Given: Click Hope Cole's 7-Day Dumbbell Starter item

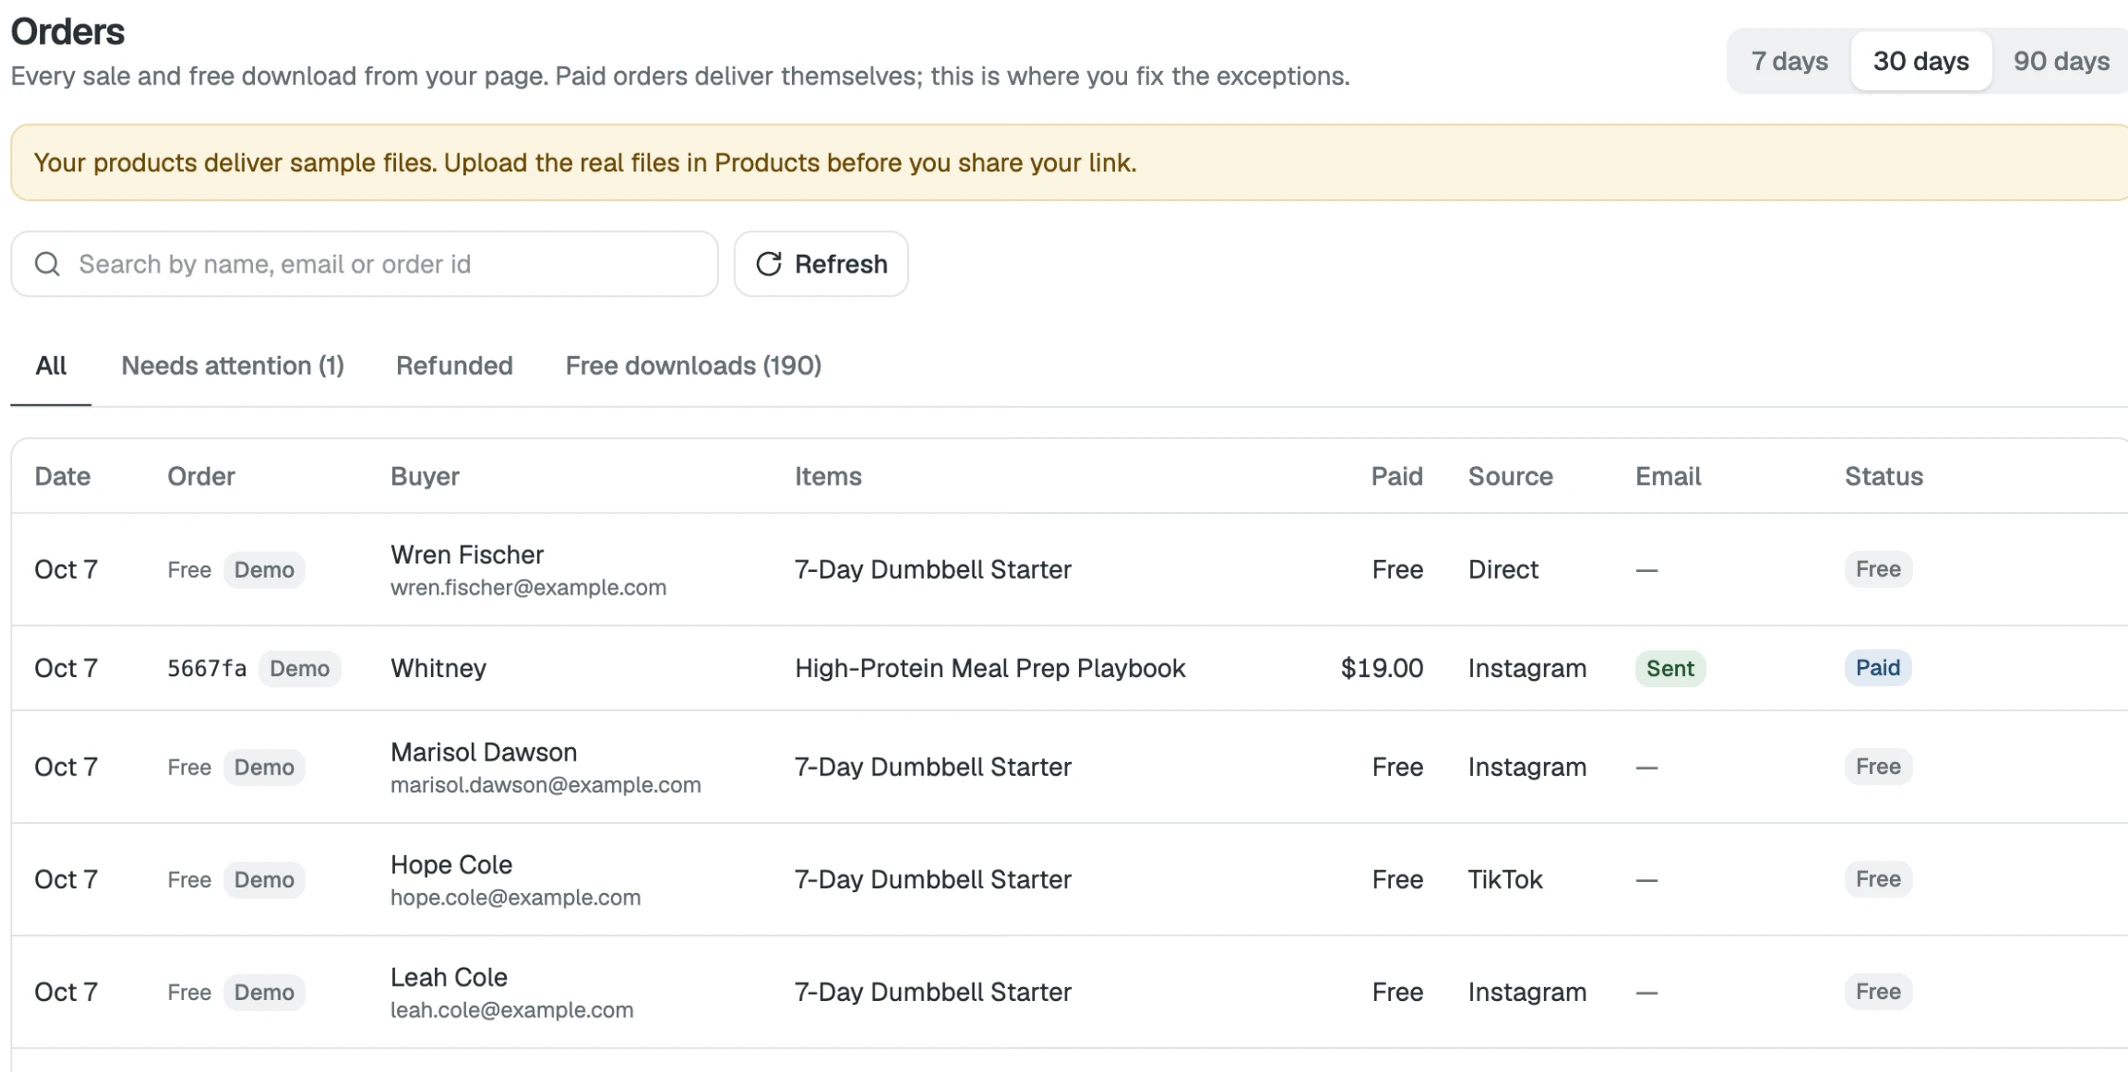Looking at the screenshot, I should pyautogui.click(x=933, y=880).
